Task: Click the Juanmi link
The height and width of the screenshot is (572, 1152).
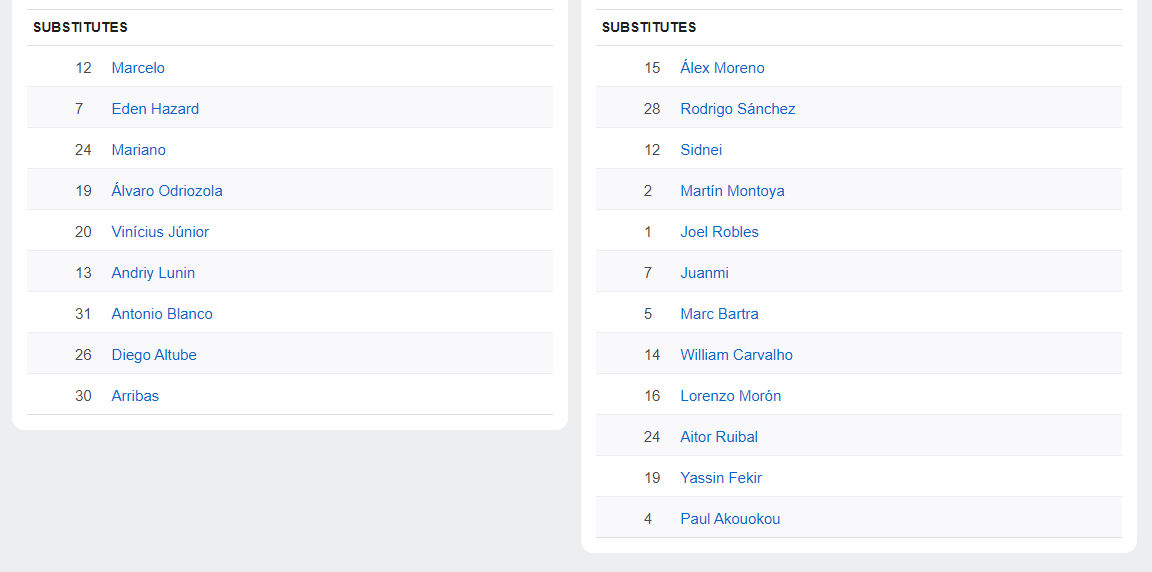Action: click(x=705, y=273)
